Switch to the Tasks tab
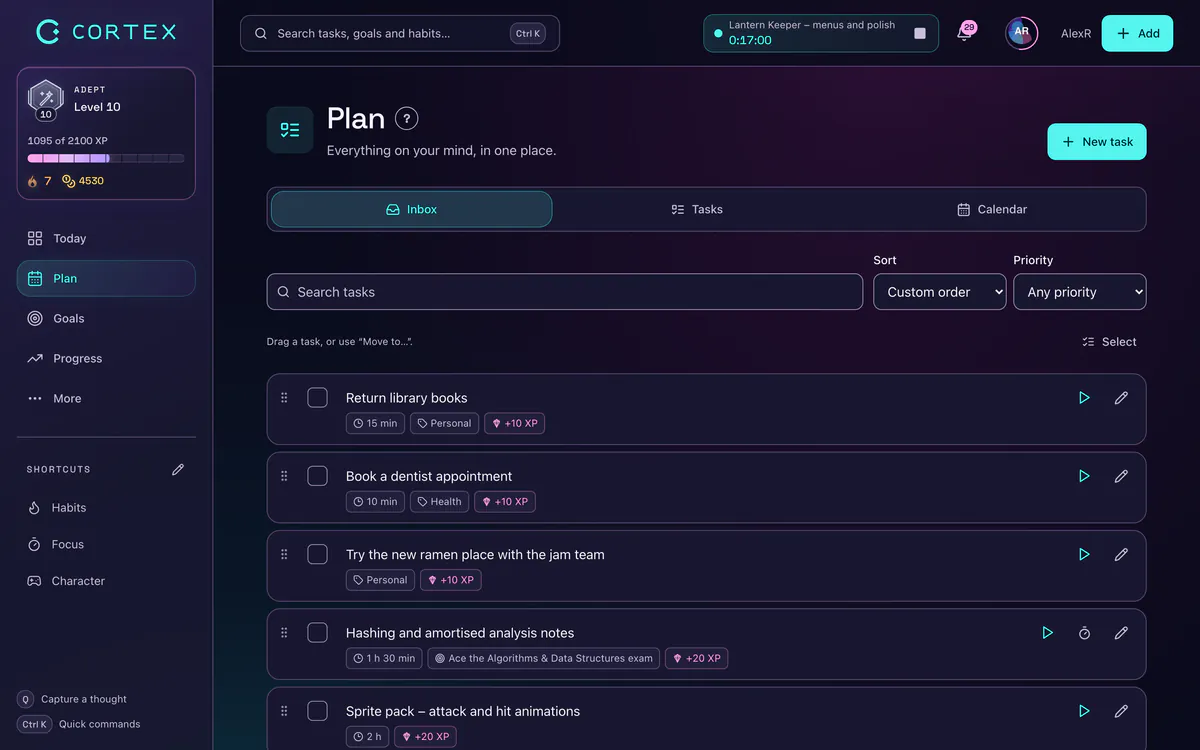1200x750 pixels. tap(697, 209)
